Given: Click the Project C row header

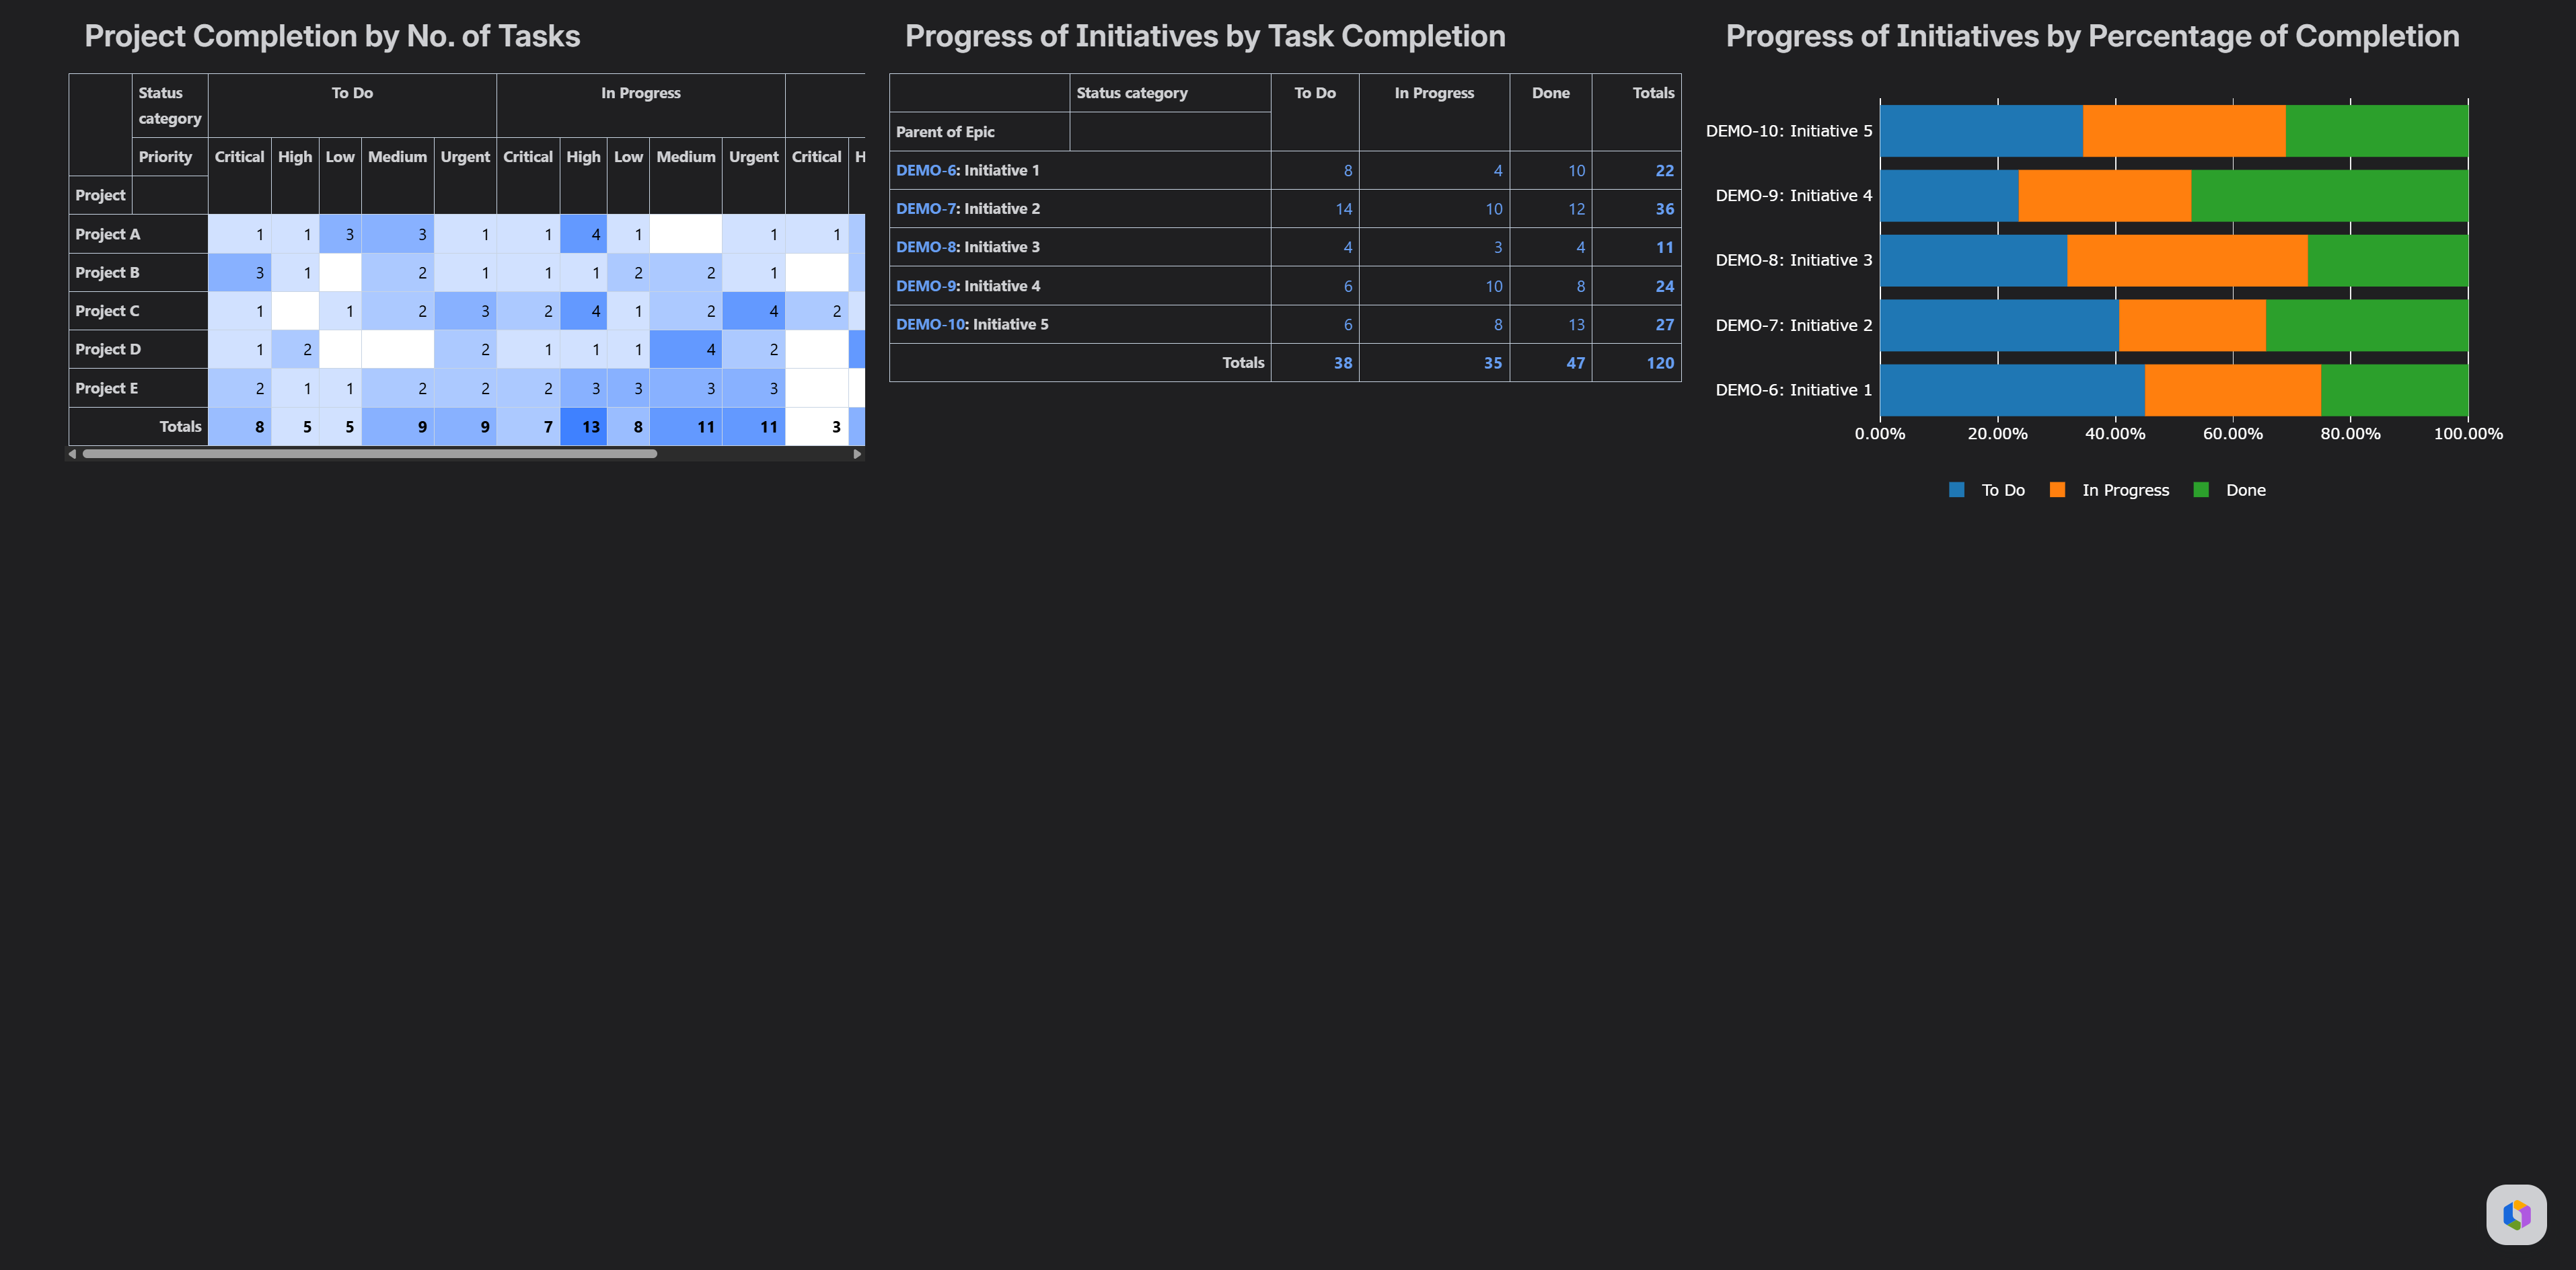Looking at the screenshot, I should pyautogui.click(x=138, y=311).
